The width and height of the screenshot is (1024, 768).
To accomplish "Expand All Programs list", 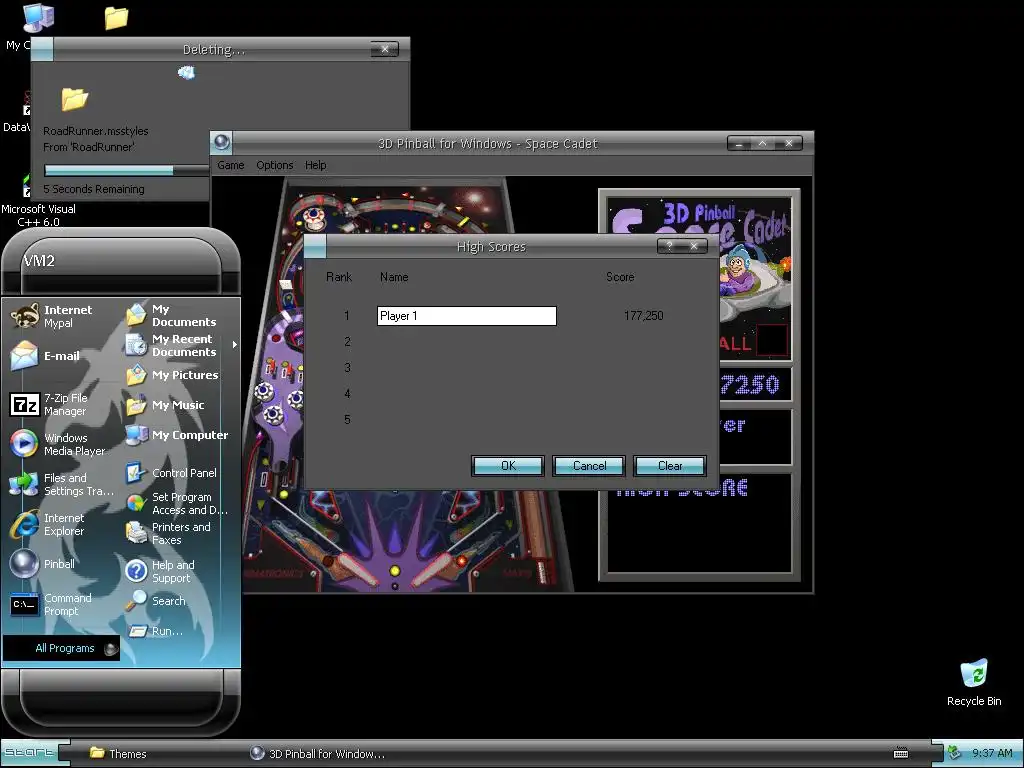I will [62, 648].
